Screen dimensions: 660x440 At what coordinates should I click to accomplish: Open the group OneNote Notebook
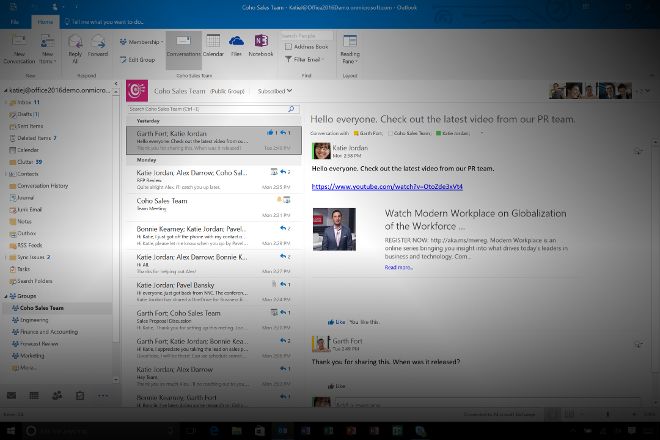pyautogui.click(x=261, y=45)
